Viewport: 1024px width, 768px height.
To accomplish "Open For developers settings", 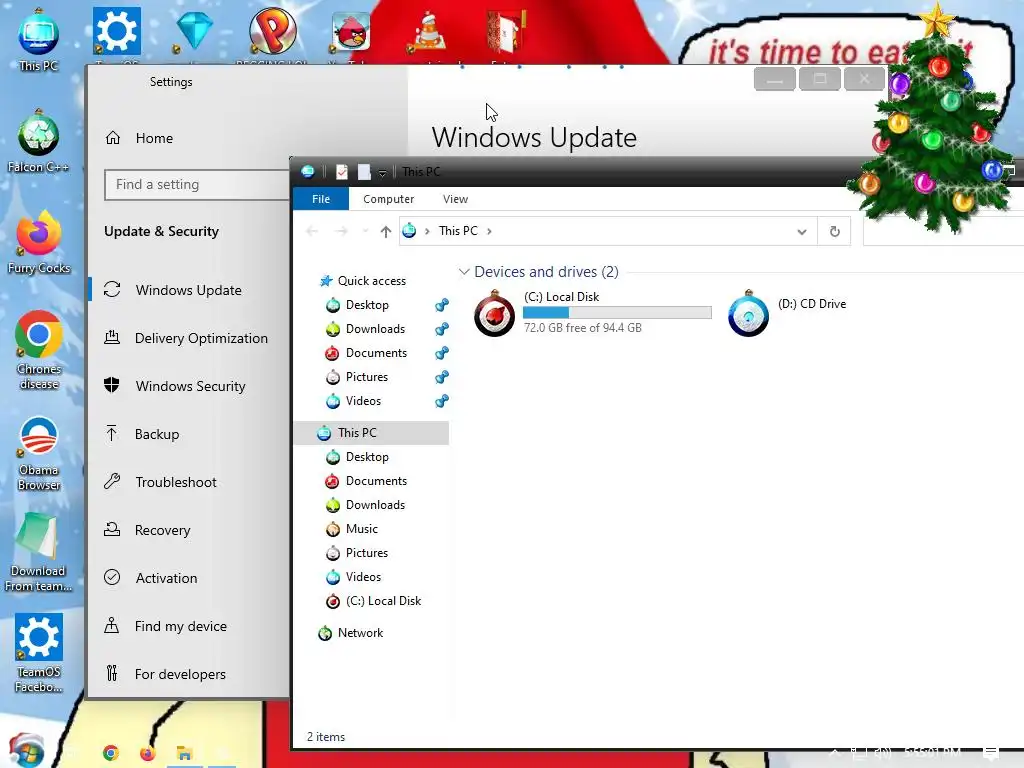I will [188, 674].
